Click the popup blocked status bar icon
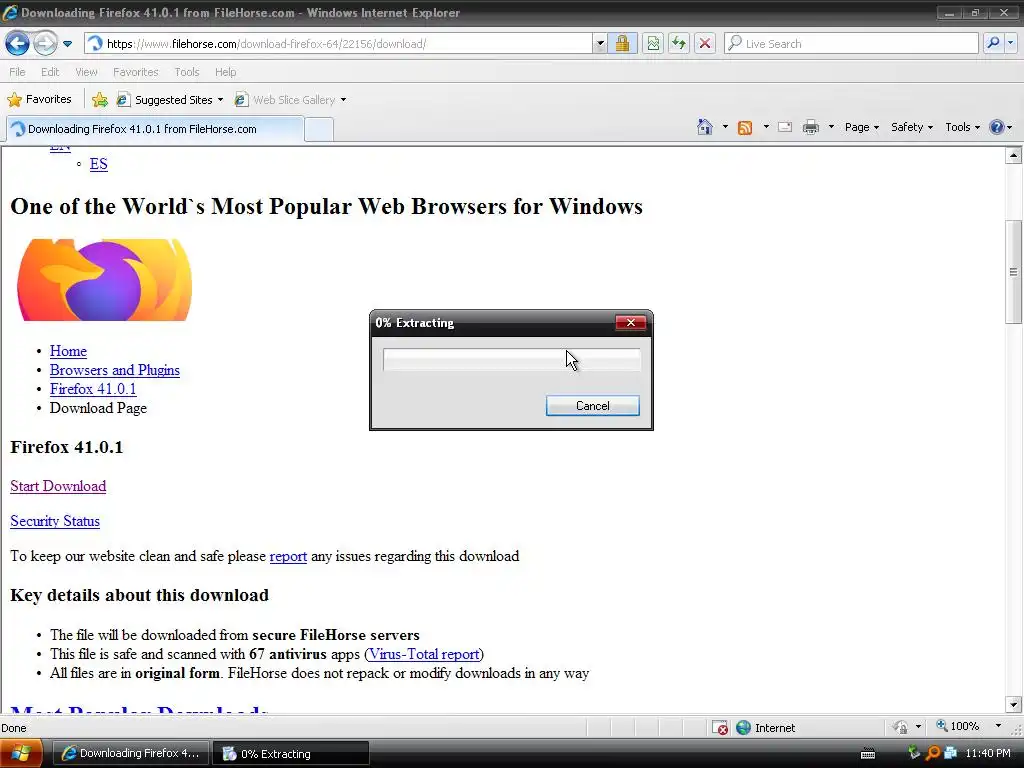 point(719,728)
